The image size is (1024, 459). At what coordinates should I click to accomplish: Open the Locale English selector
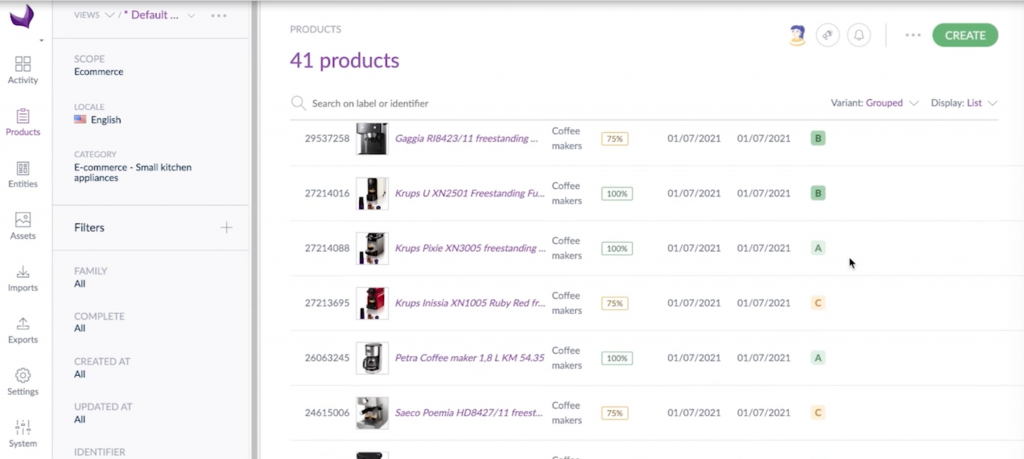coord(97,114)
